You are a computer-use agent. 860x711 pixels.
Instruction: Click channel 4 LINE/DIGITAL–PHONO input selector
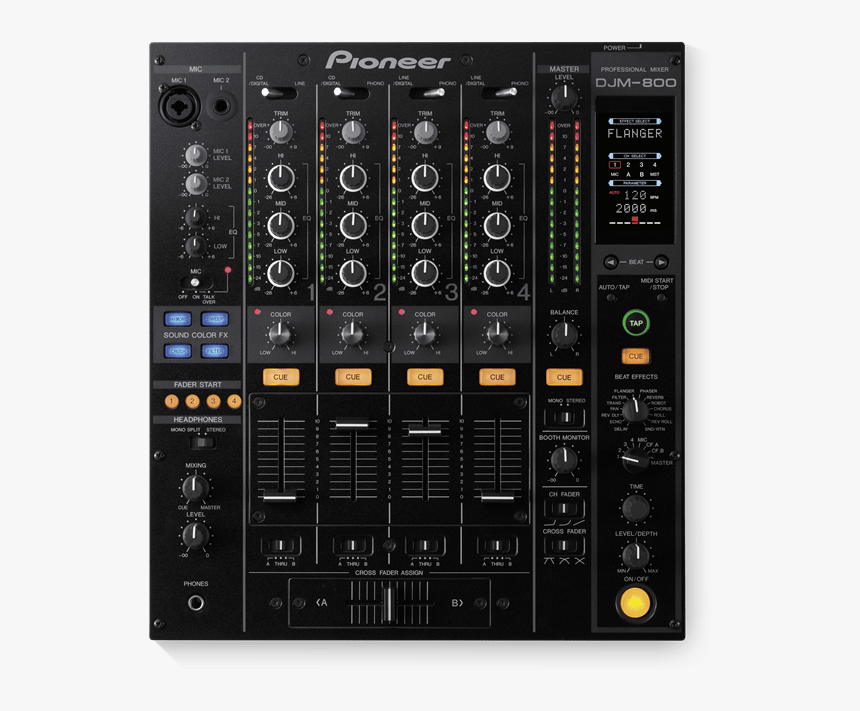pos(499,93)
